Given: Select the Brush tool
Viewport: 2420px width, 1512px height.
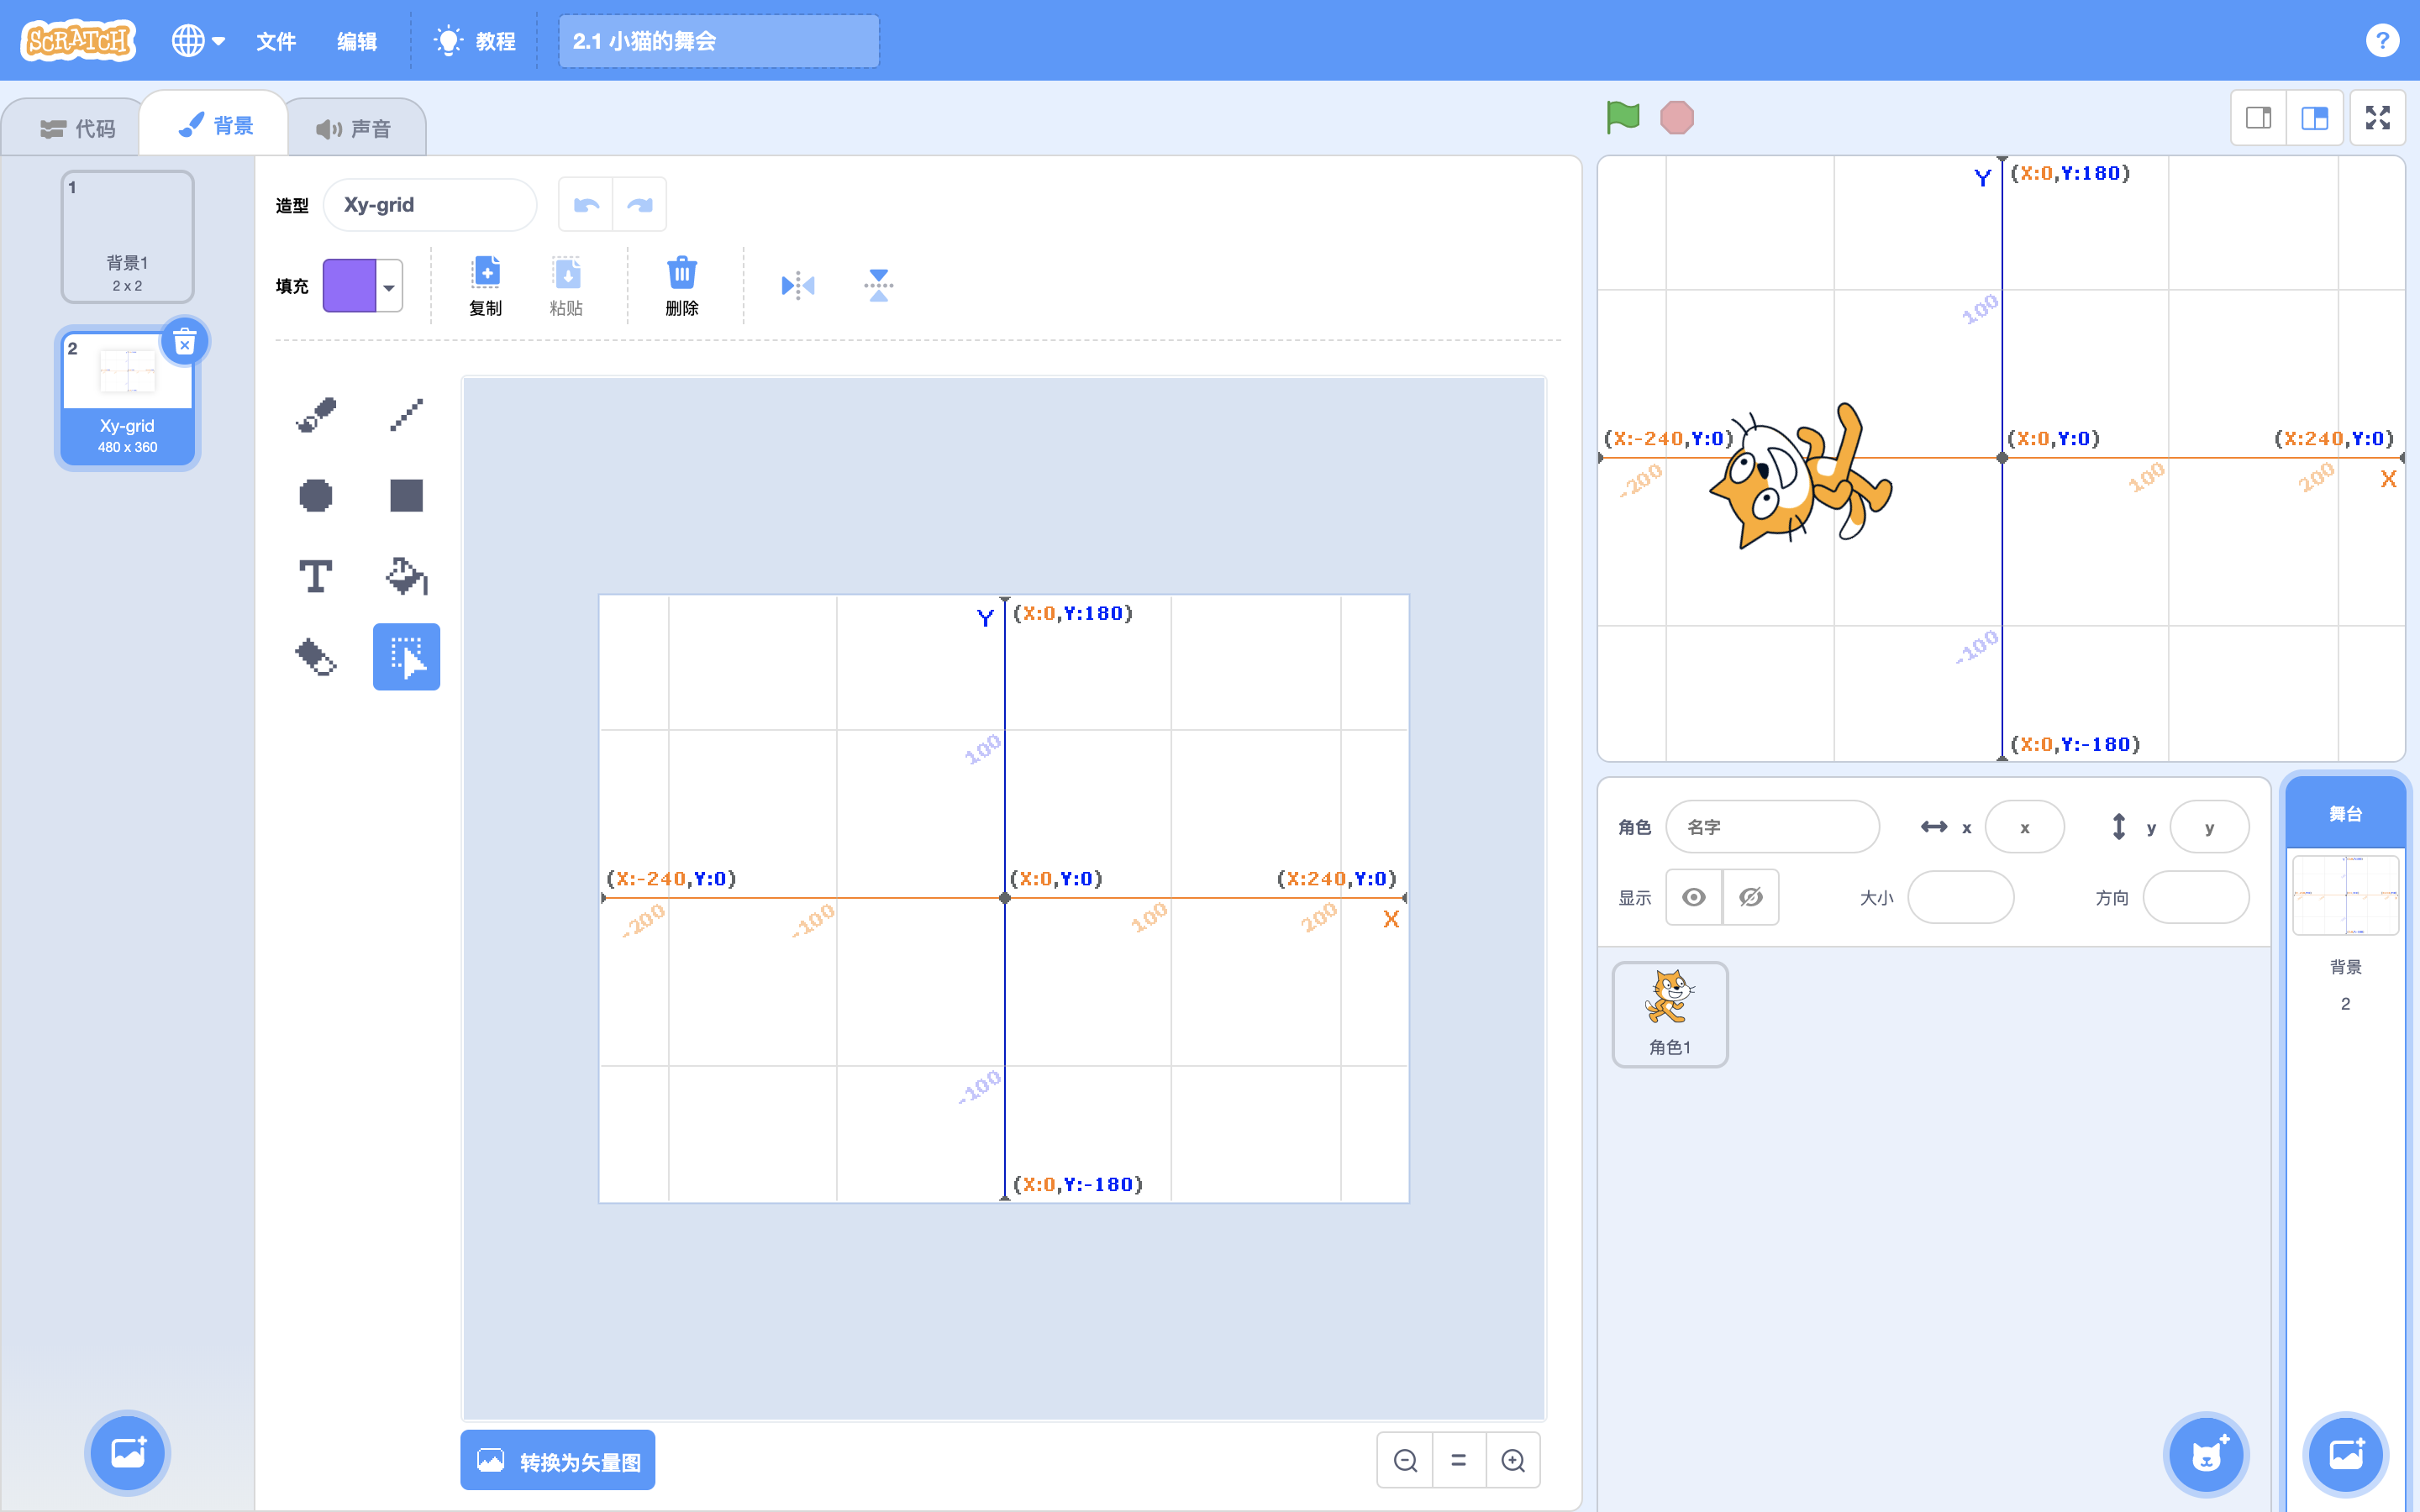Looking at the screenshot, I should pyautogui.click(x=316, y=414).
